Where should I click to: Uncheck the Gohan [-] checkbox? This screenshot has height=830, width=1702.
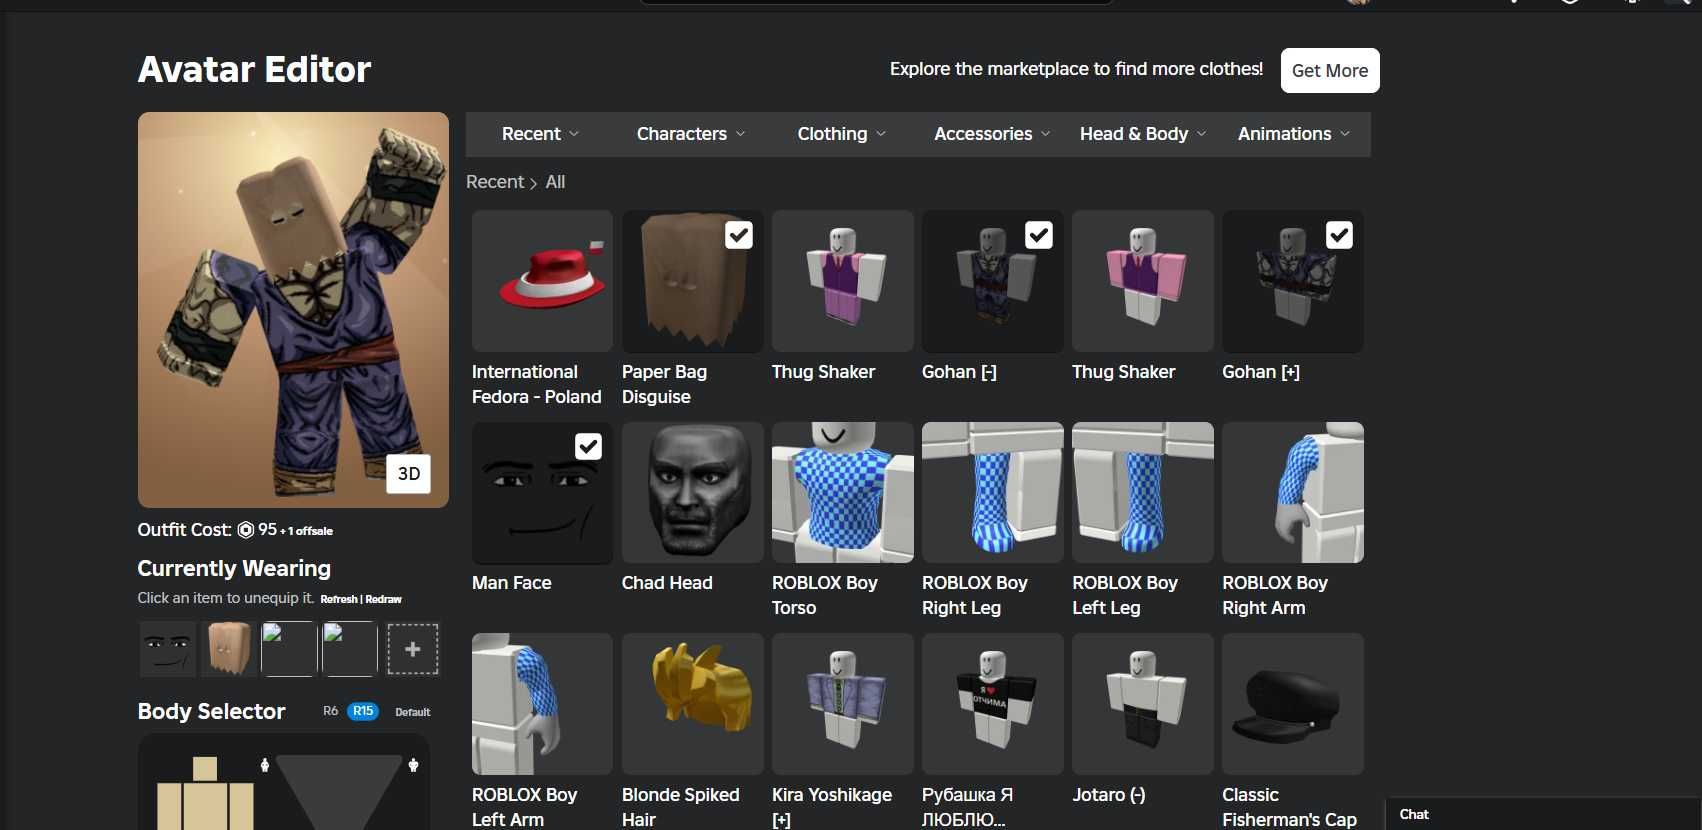click(x=1039, y=235)
